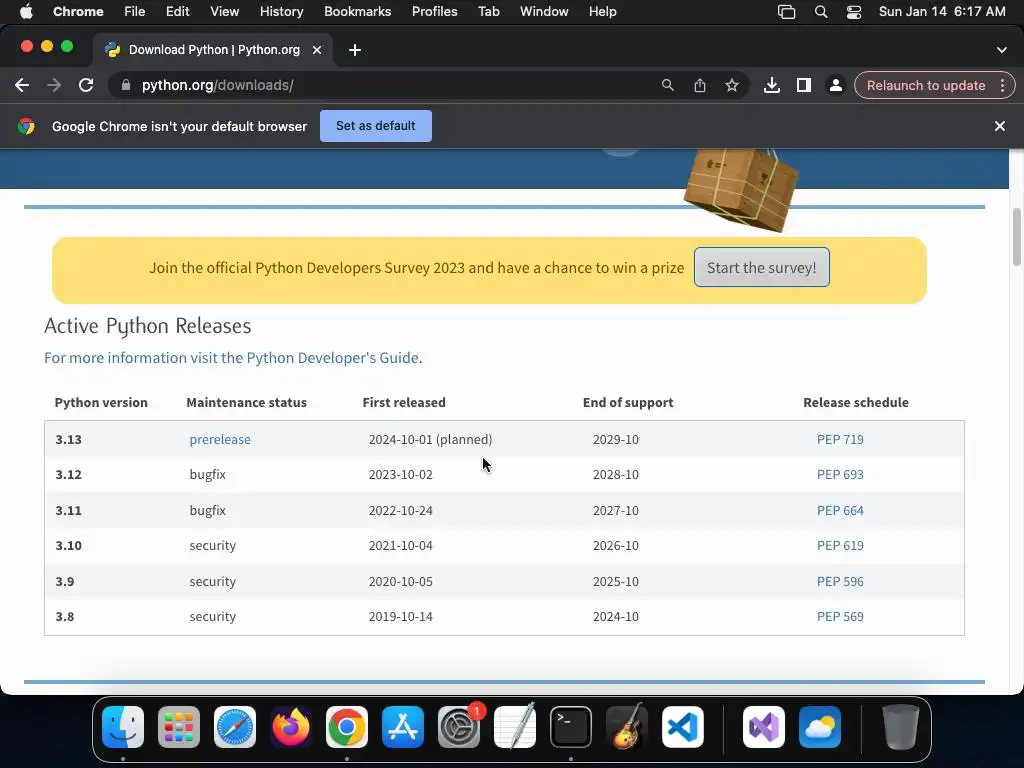This screenshot has width=1024, height=768.
Task: Open the History menu
Action: click(x=281, y=12)
